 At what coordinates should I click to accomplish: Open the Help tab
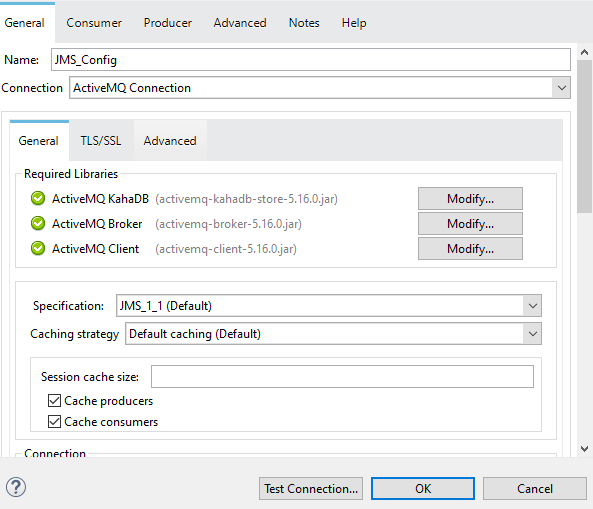(354, 23)
